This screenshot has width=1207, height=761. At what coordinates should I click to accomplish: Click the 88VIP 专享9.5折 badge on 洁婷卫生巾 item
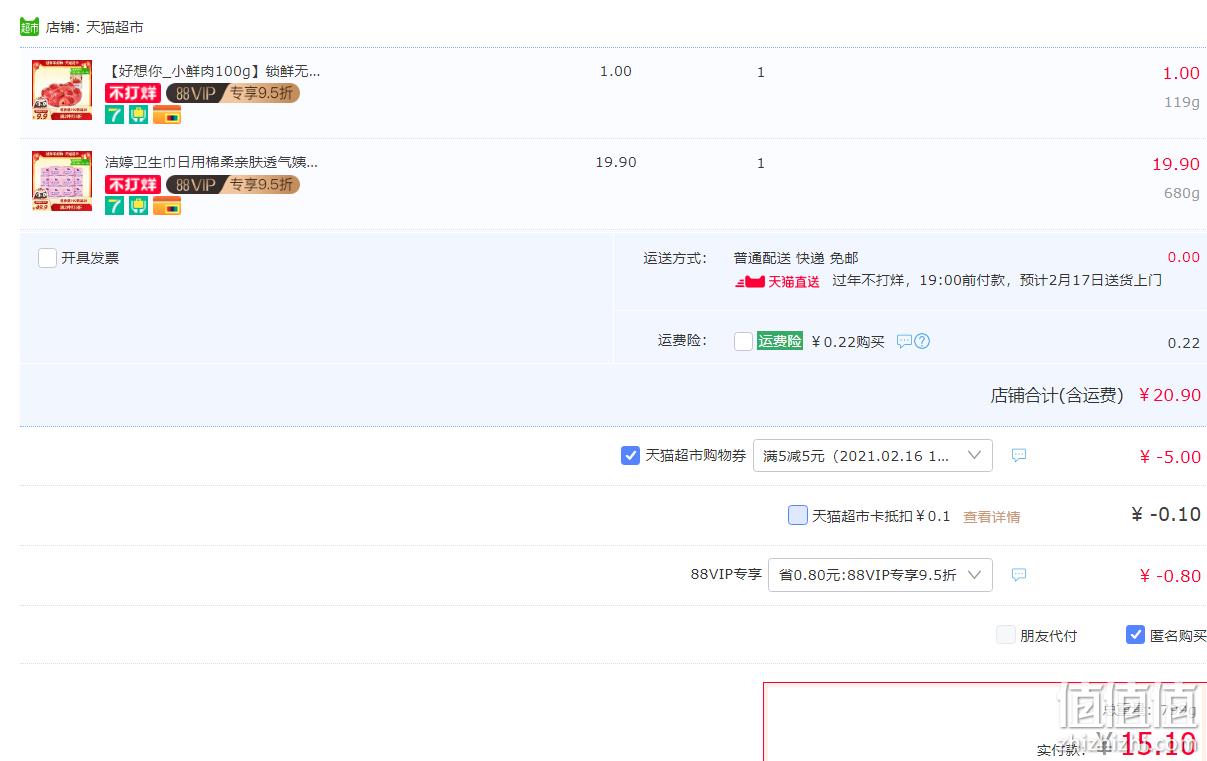pos(233,184)
